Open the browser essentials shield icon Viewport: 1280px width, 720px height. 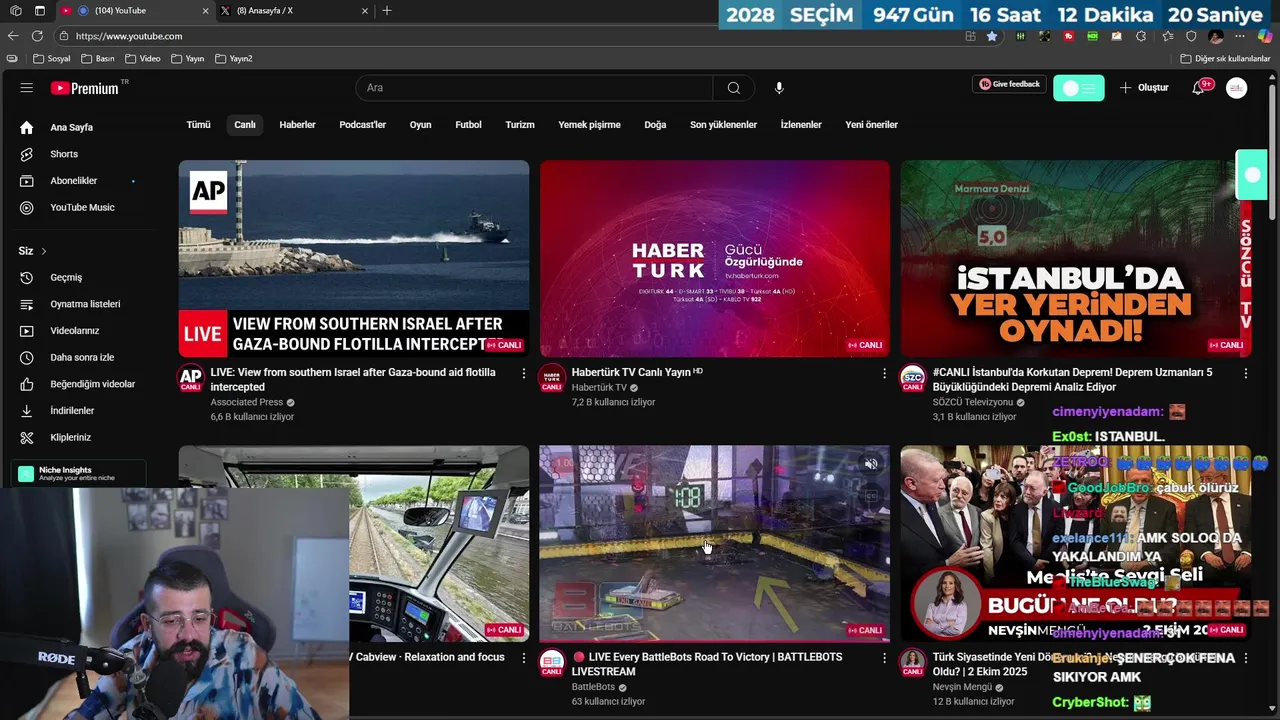click(1191, 36)
